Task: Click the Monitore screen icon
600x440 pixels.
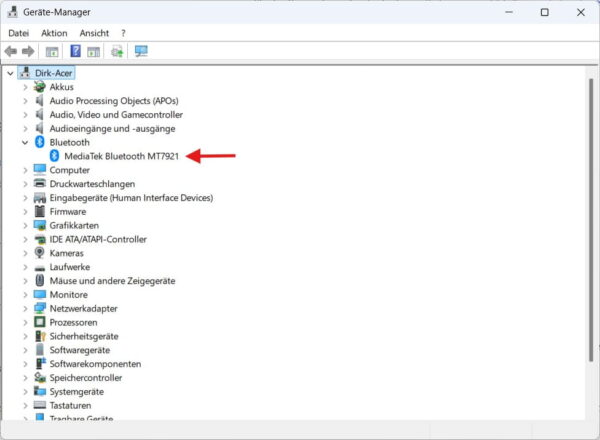Action: pyautogui.click(x=39, y=294)
